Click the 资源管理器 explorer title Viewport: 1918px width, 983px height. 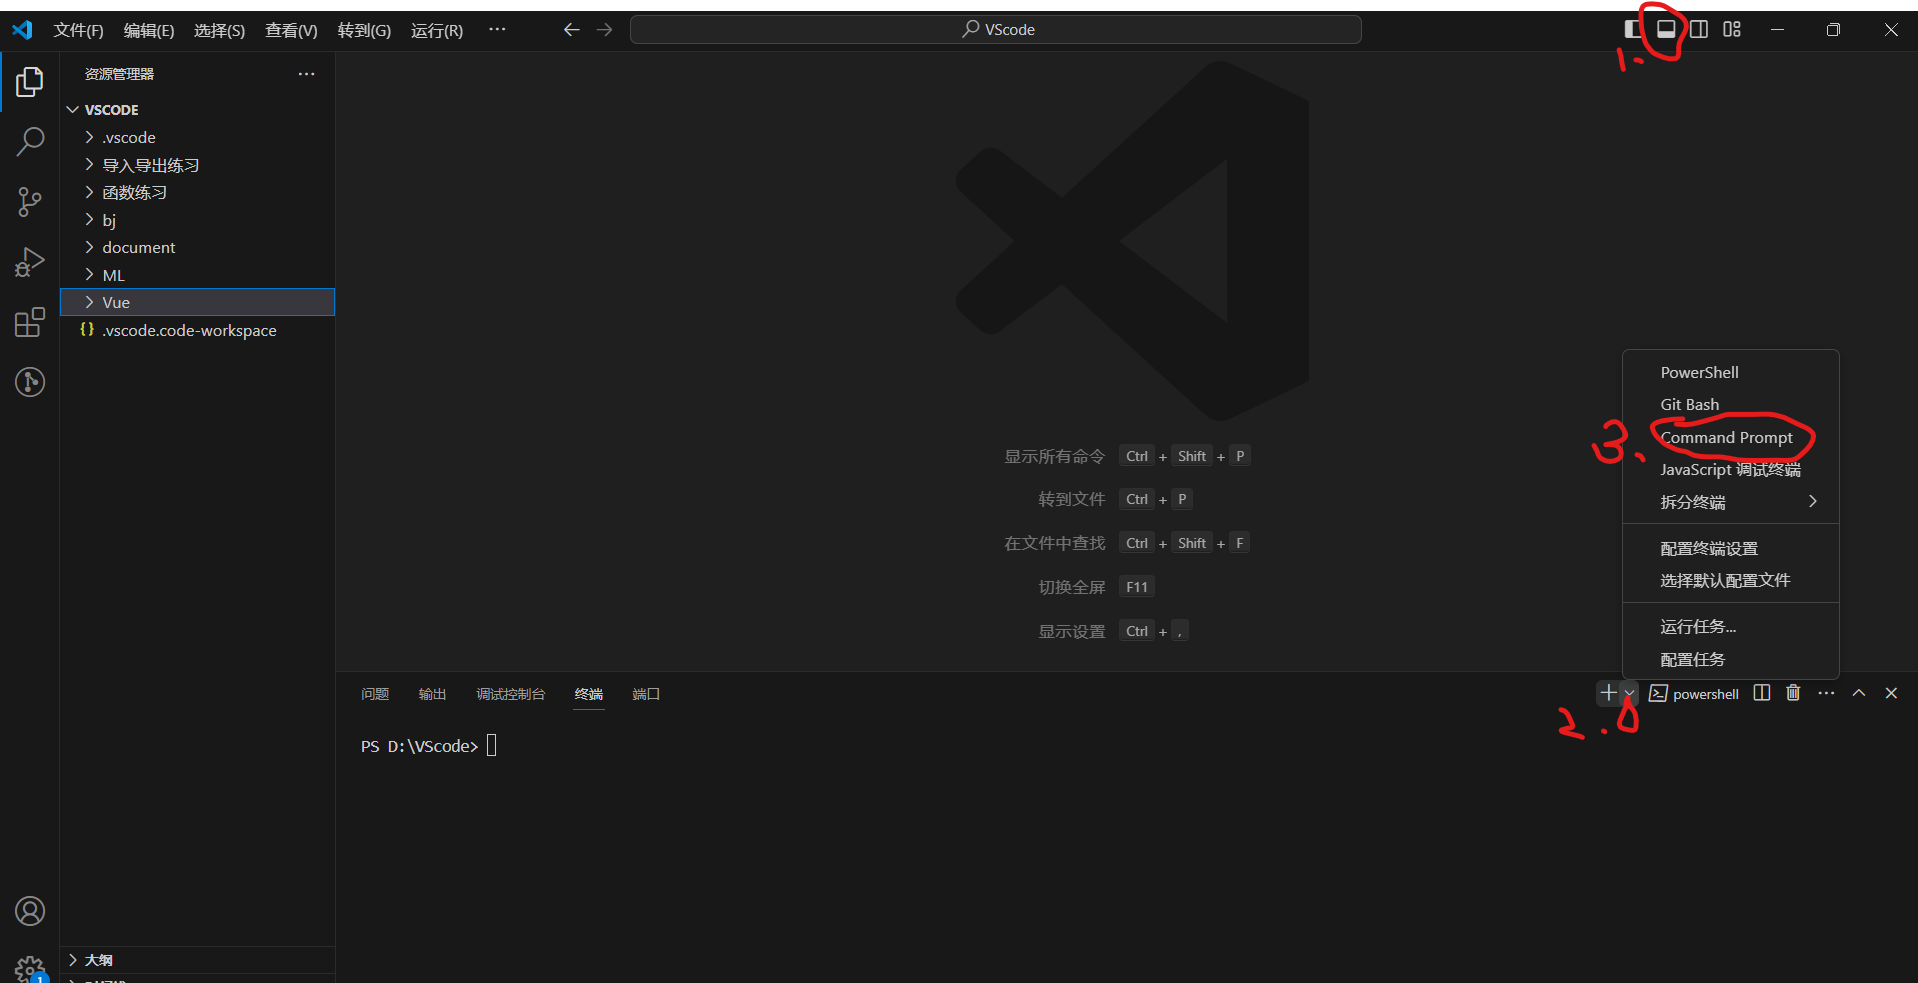(x=119, y=74)
